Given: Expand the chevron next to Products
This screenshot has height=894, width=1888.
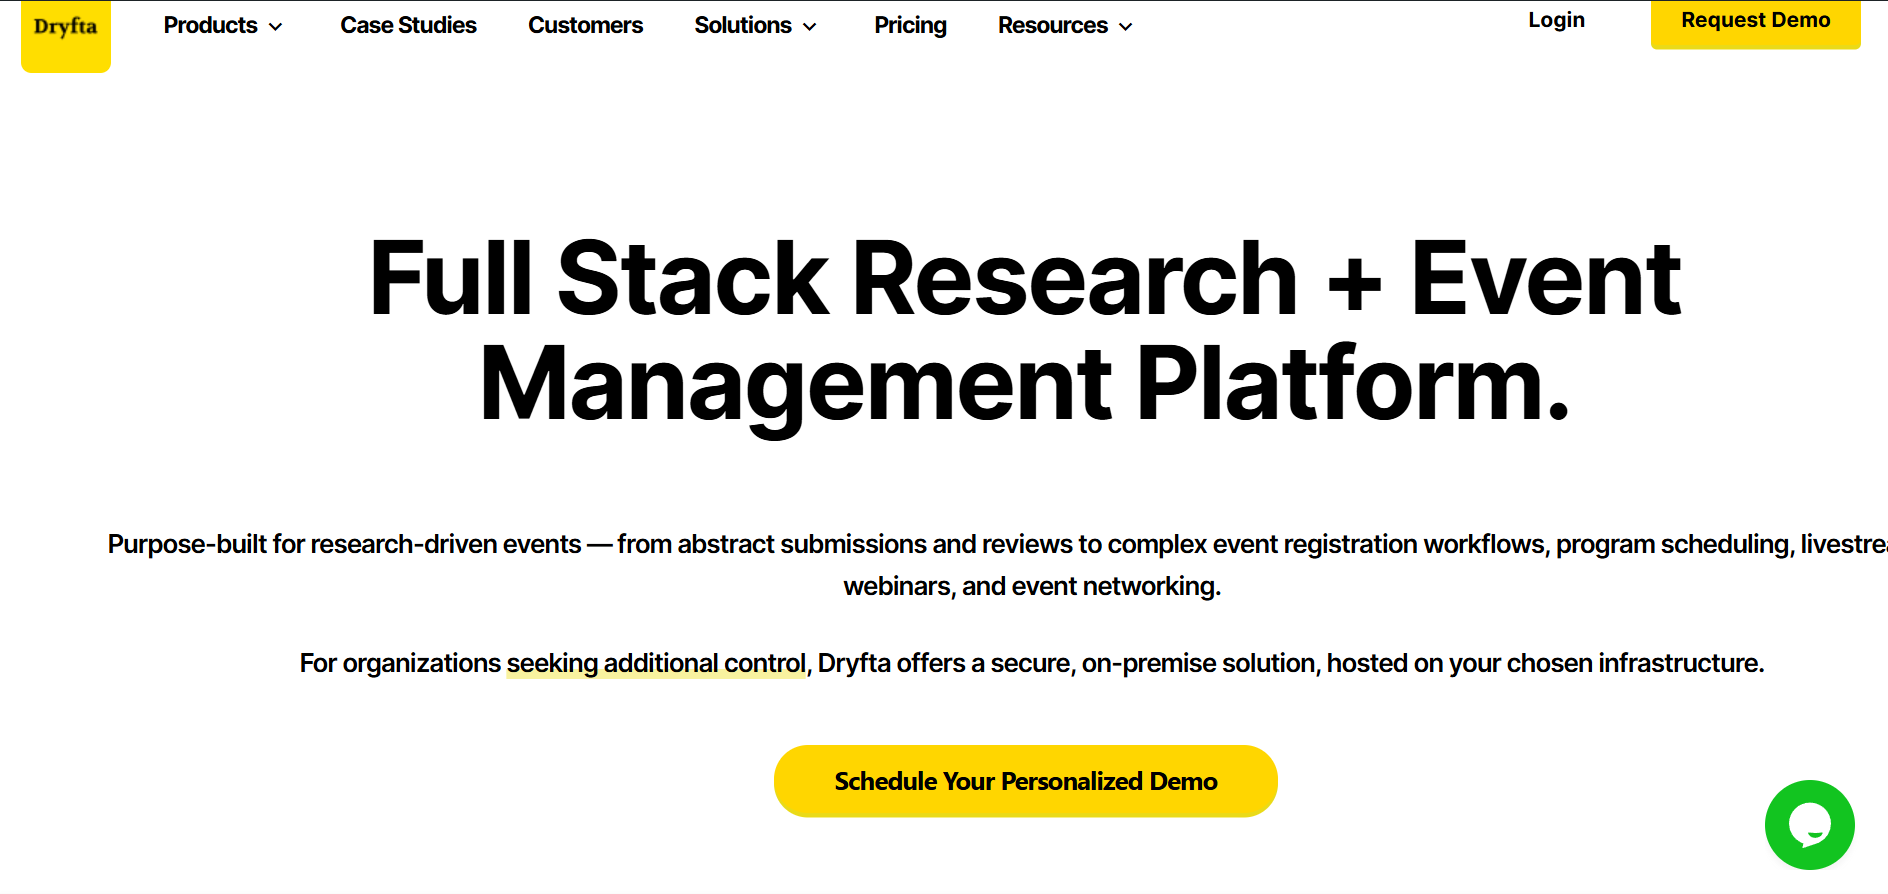Looking at the screenshot, I should (x=276, y=27).
